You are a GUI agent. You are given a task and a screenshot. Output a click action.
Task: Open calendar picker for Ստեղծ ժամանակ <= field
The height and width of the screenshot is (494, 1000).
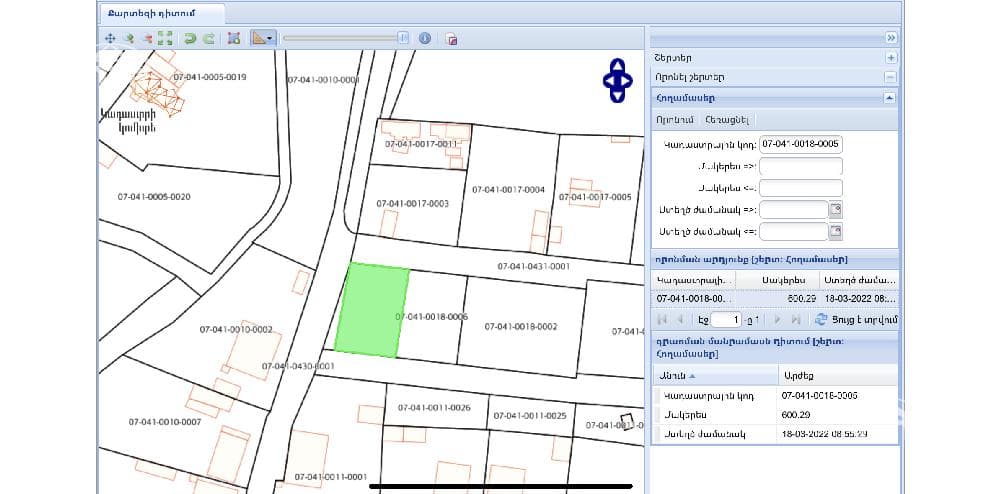click(x=835, y=231)
